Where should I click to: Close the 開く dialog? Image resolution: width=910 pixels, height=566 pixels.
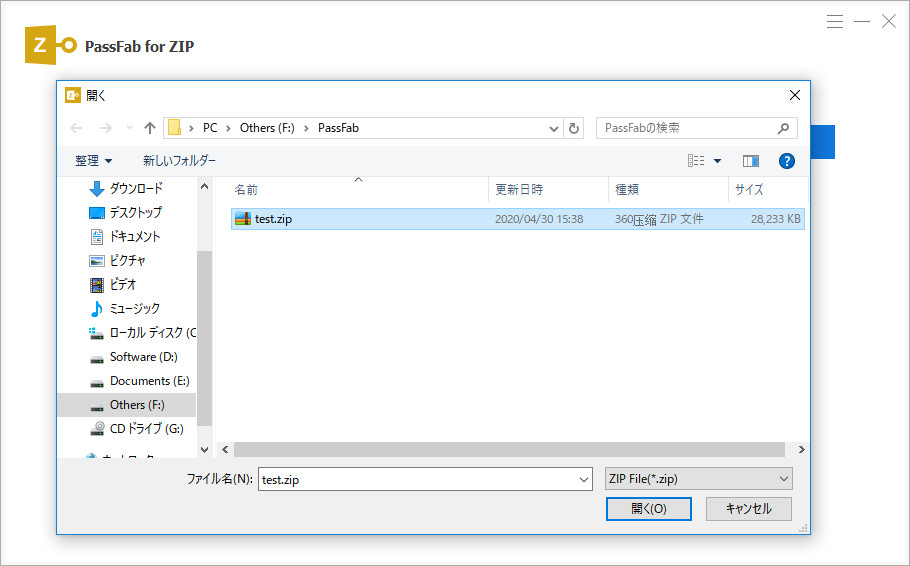(x=795, y=95)
